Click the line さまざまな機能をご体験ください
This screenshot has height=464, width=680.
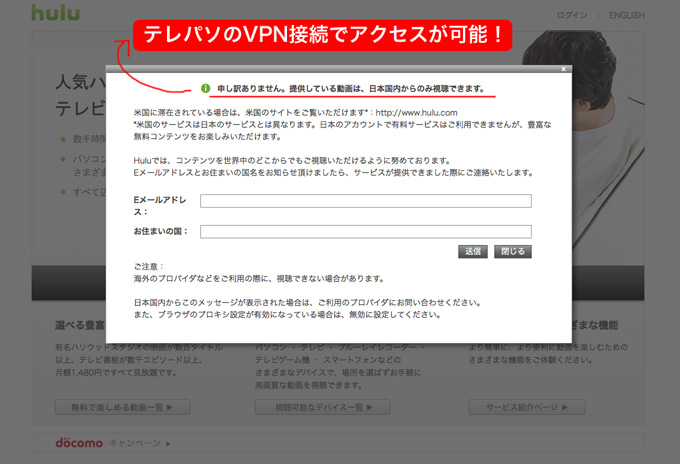(530, 360)
